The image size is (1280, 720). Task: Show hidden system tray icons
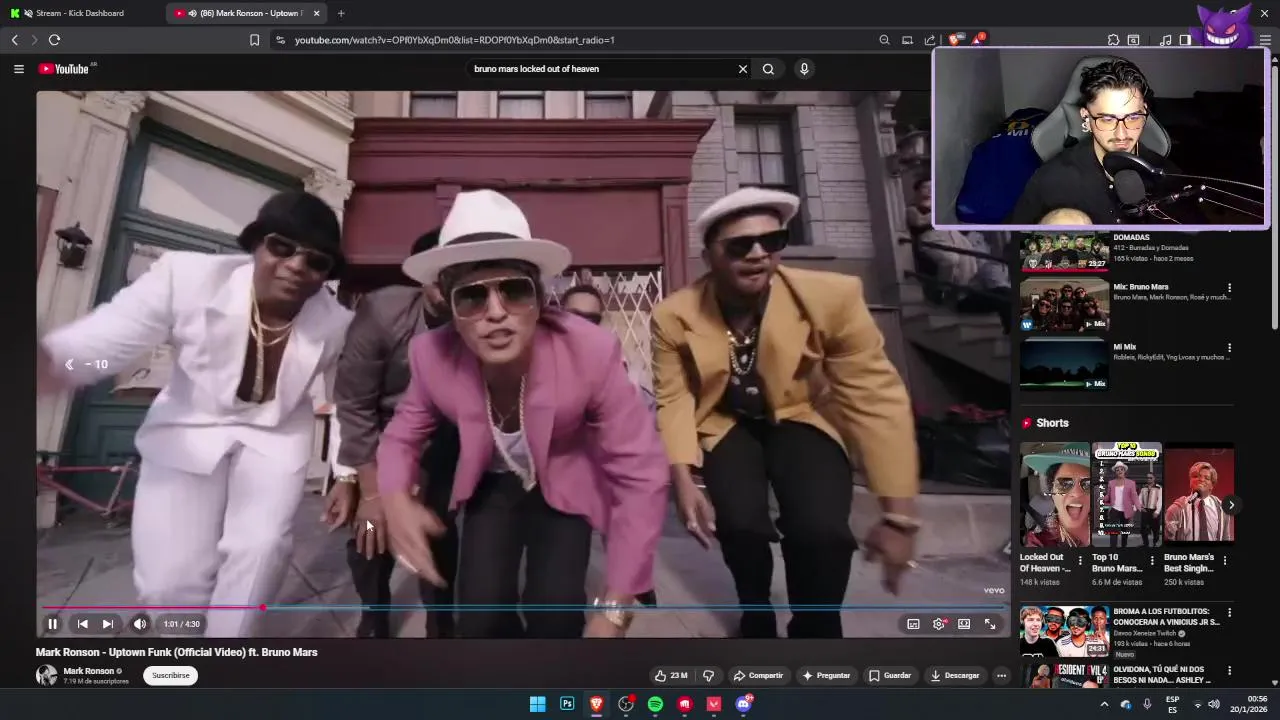tap(1105, 704)
